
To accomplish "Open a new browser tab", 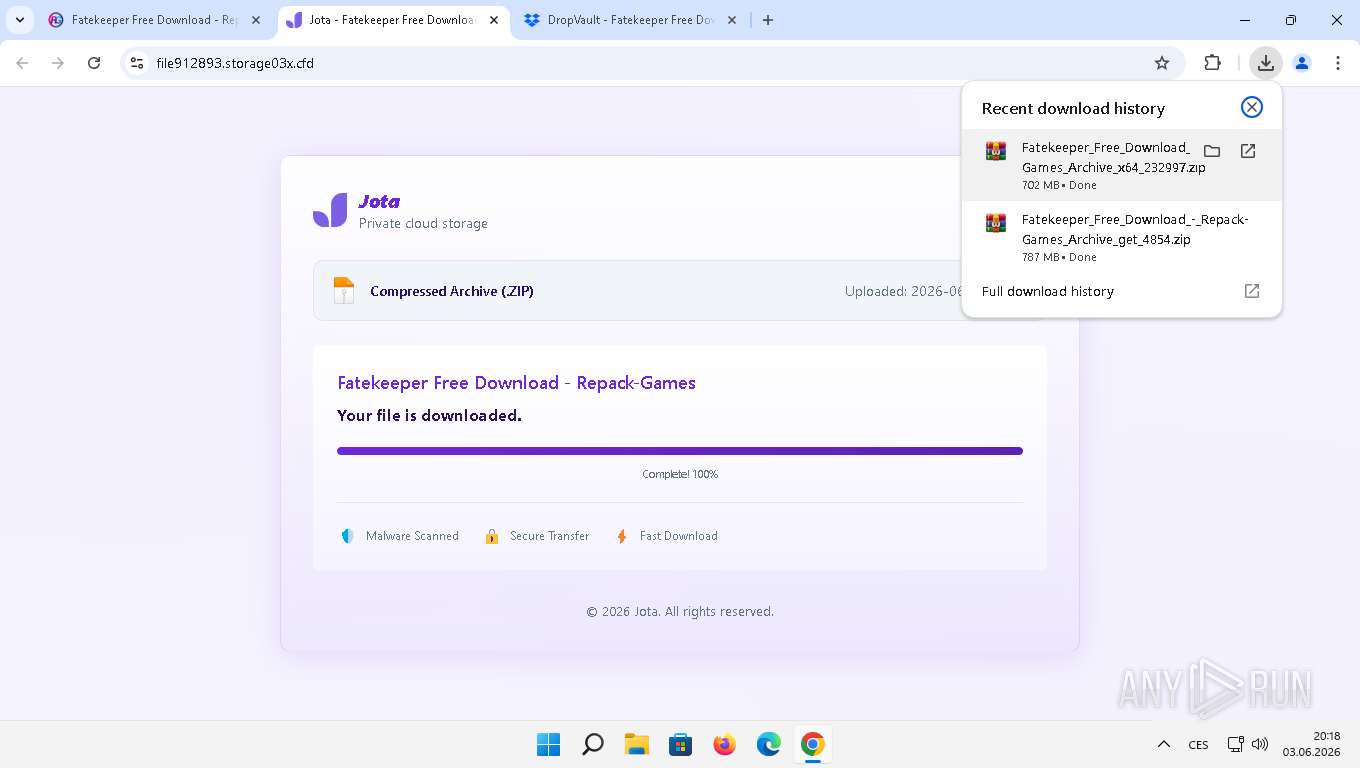I will (x=768, y=20).
